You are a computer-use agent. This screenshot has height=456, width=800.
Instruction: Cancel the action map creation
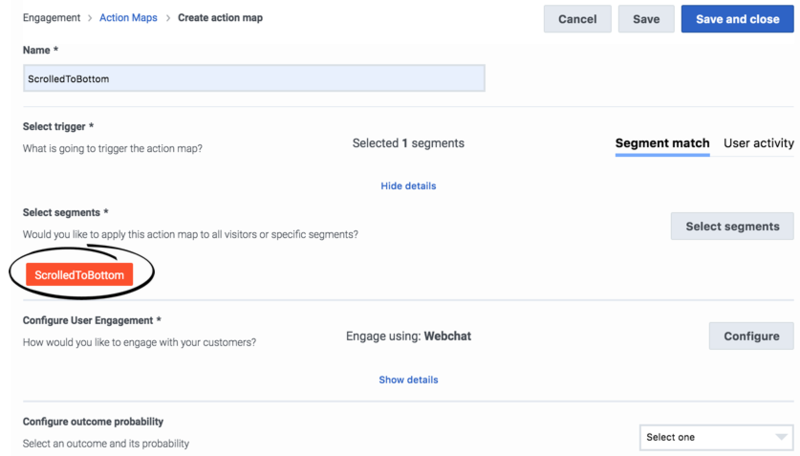click(x=577, y=19)
